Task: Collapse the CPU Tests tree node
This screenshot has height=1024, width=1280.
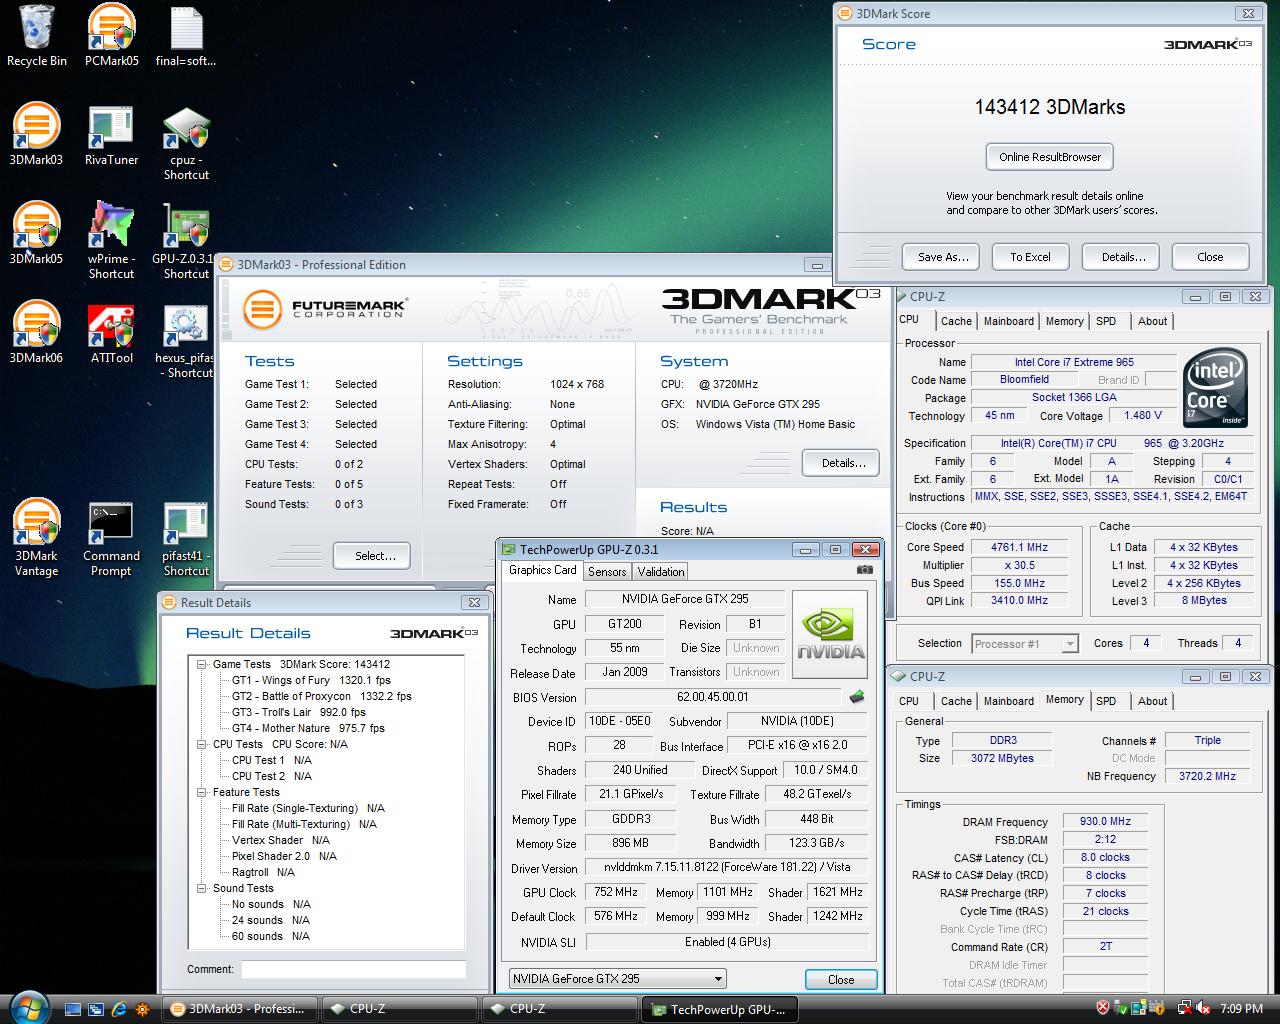Action: click(x=201, y=744)
